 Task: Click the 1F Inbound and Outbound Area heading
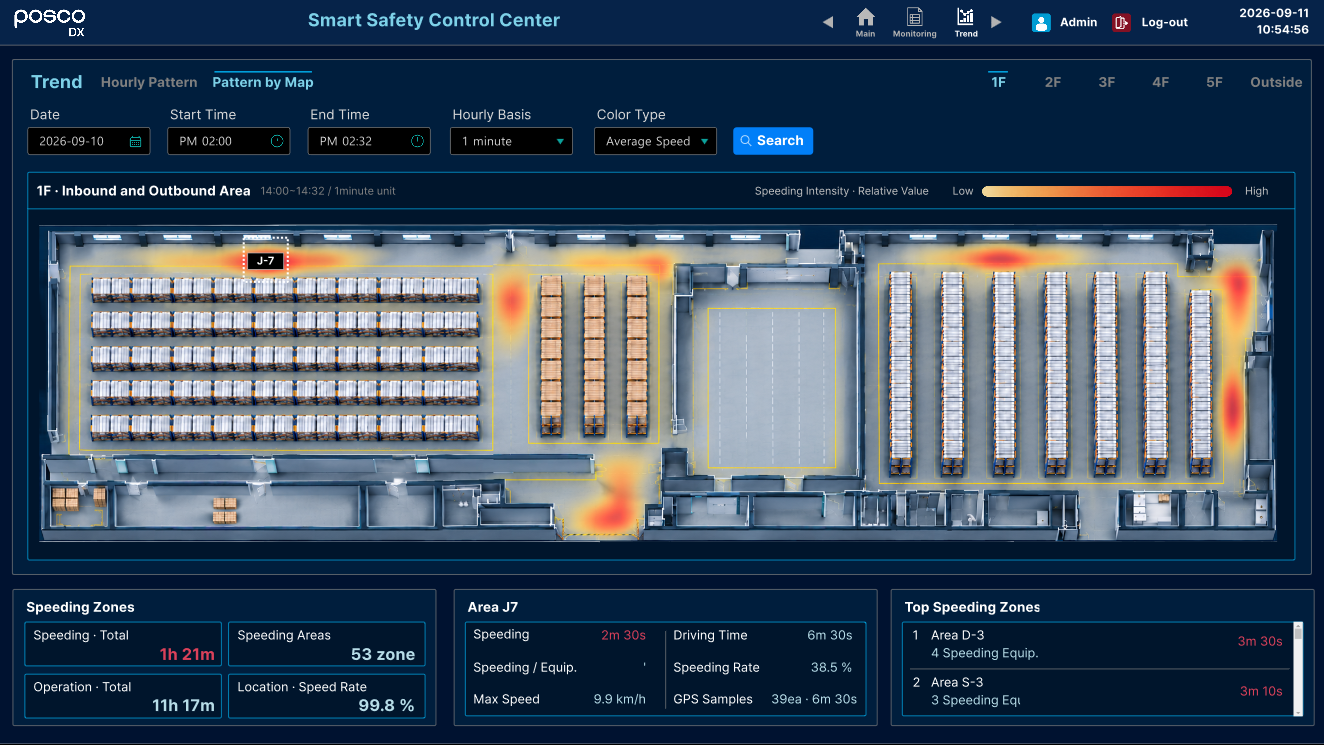pyautogui.click(x=144, y=190)
